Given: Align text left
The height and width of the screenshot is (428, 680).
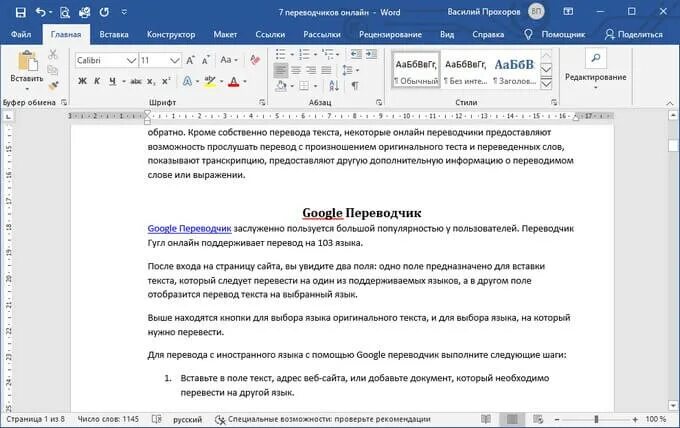Looking at the screenshot, I should (281, 70).
